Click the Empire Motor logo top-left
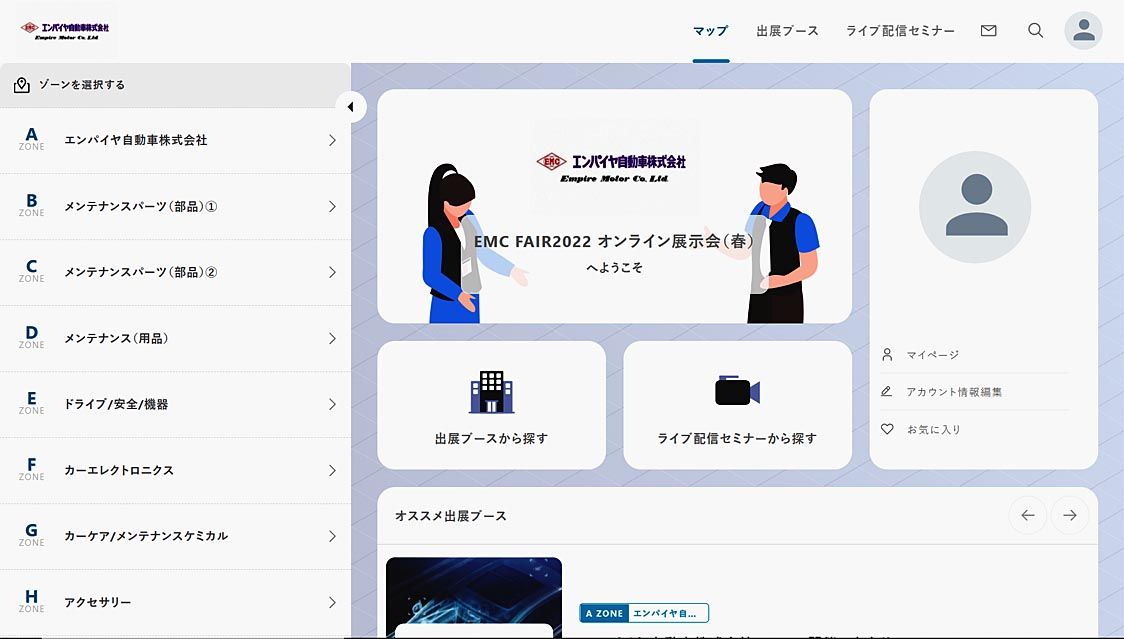The height and width of the screenshot is (639, 1124). coord(67,30)
